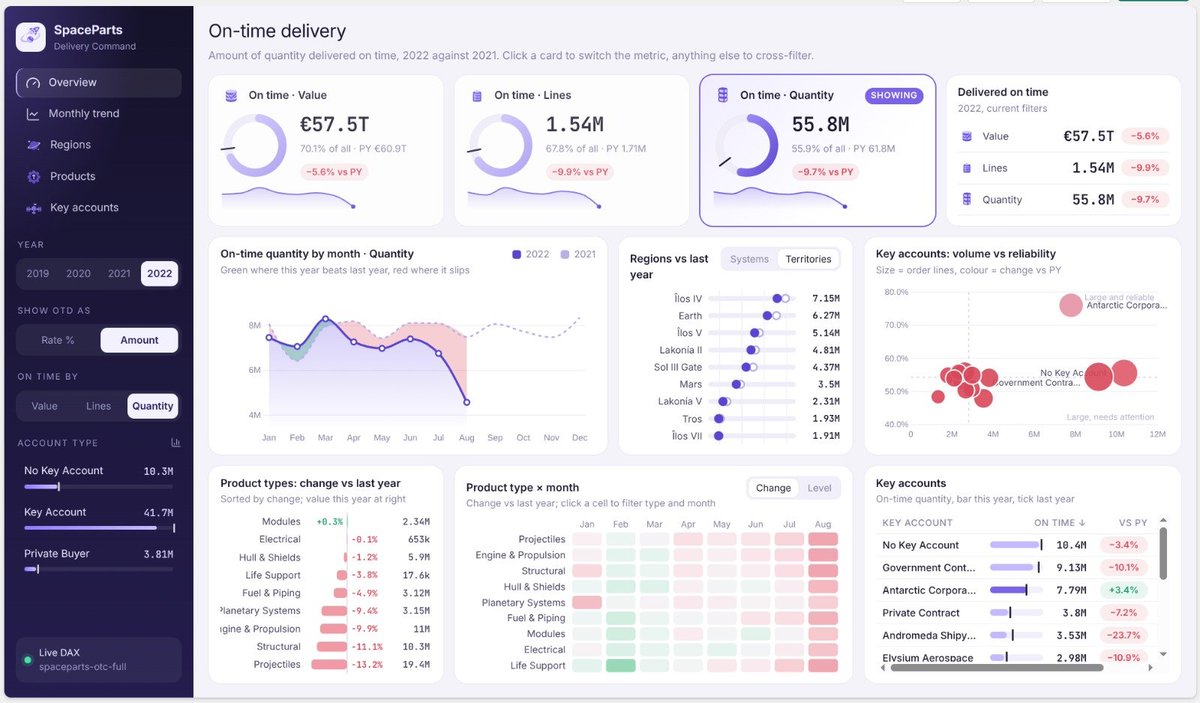This screenshot has height=703, width=1200.
Task: Select the Andromeda Shipy... table row
Action: [1015, 635]
